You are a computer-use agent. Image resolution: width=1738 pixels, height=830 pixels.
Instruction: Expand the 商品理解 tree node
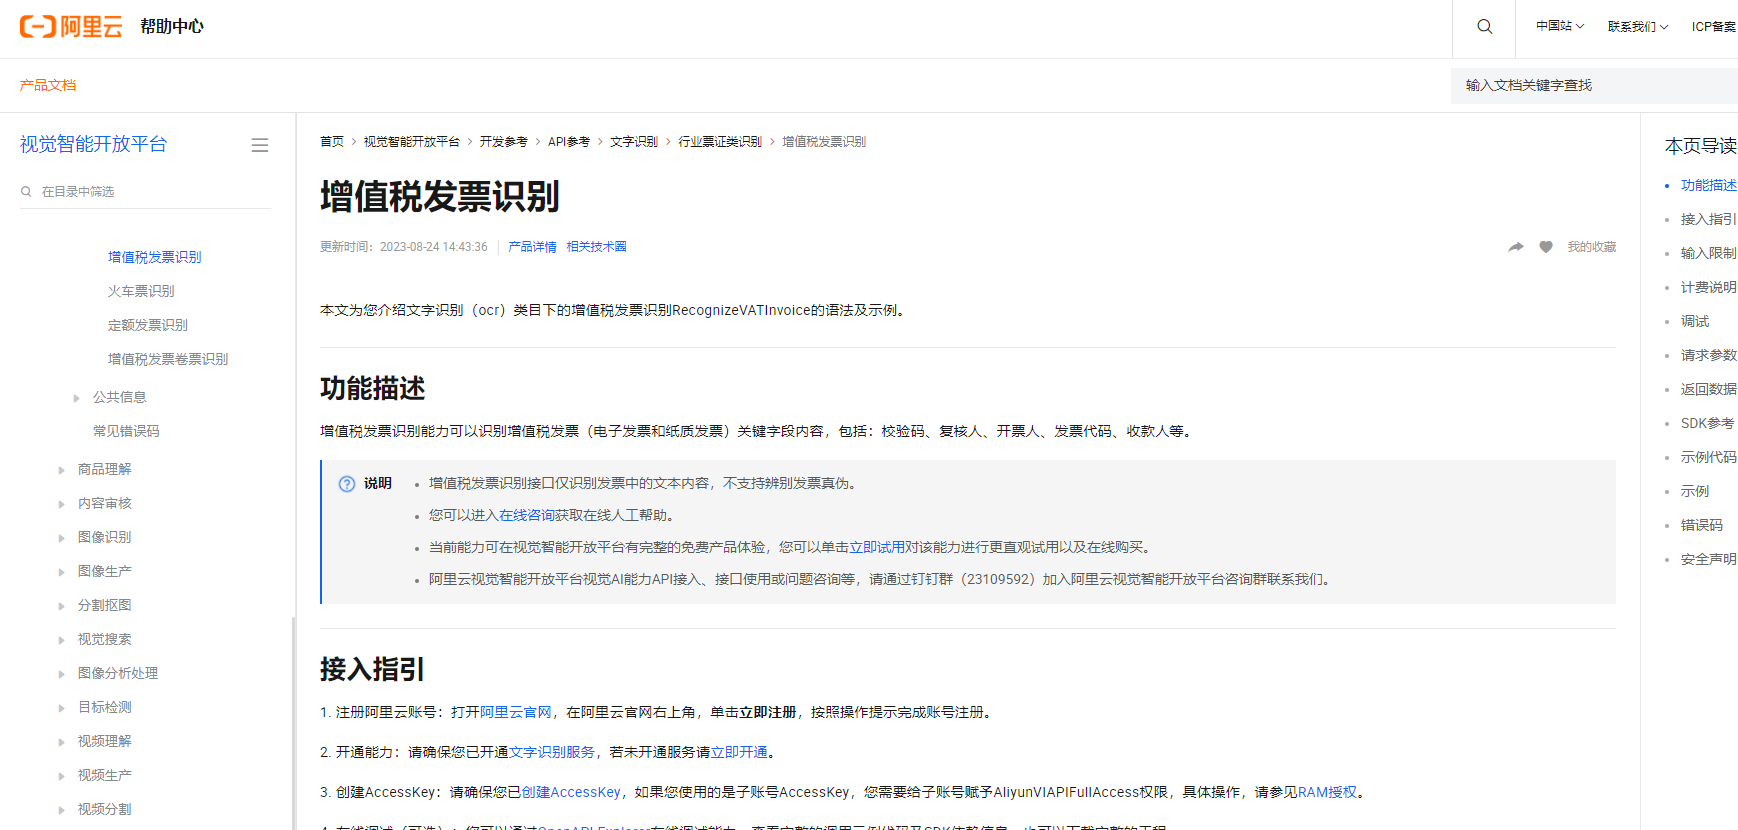pos(62,470)
